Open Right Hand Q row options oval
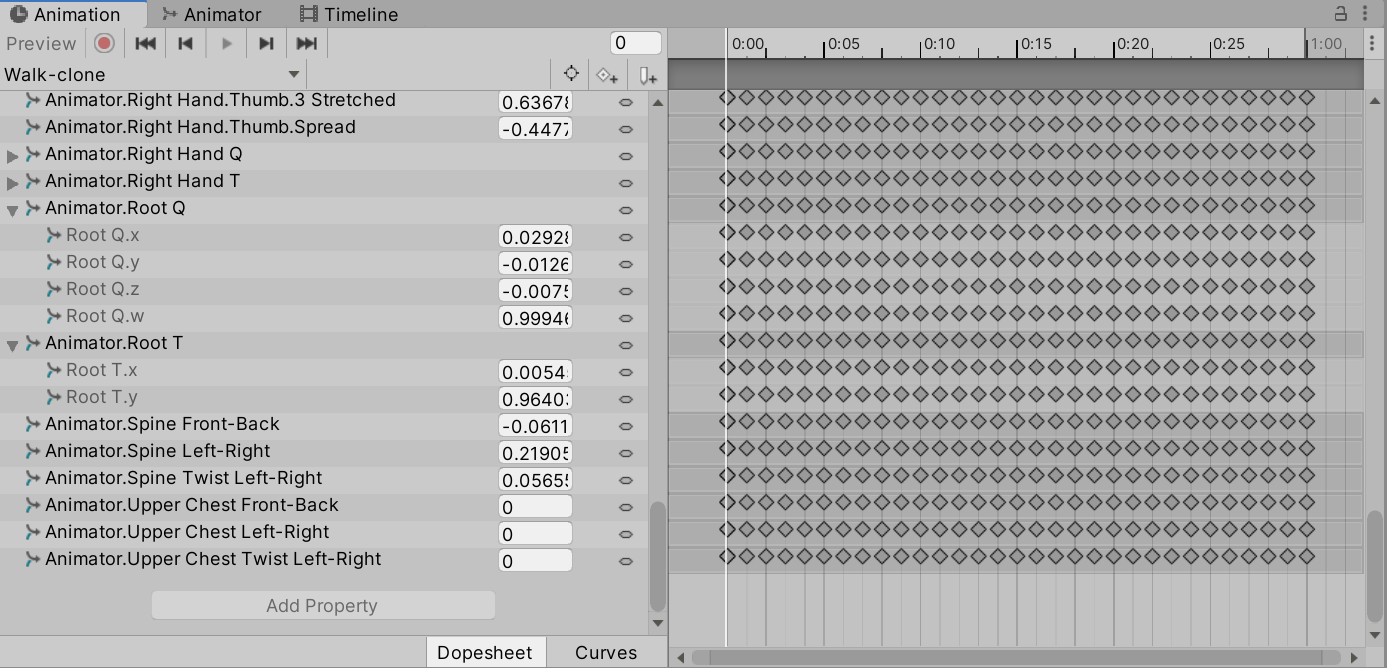 (626, 156)
